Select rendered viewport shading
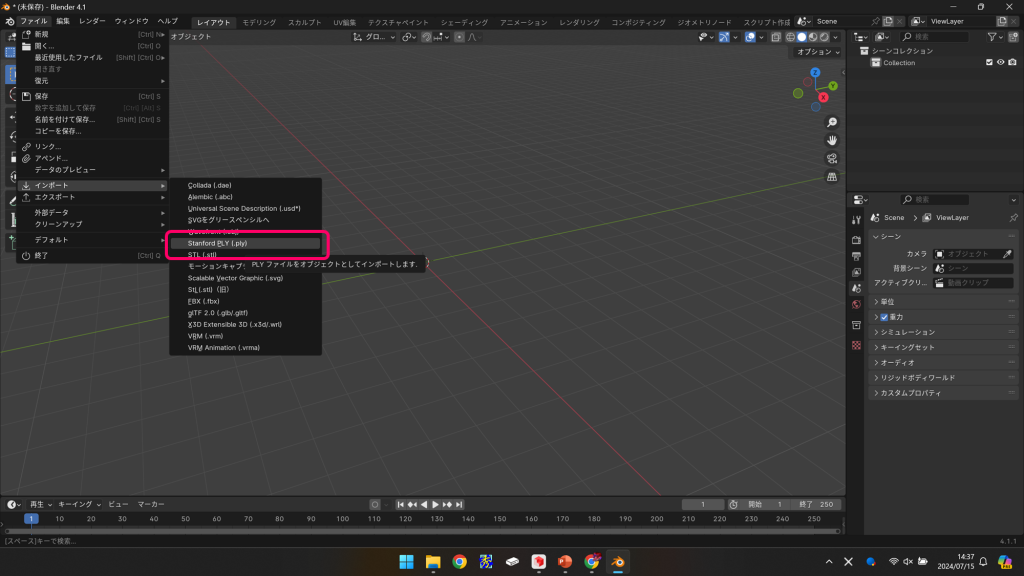Image resolution: width=1024 pixels, height=576 pixels. (x=824, y=37)
